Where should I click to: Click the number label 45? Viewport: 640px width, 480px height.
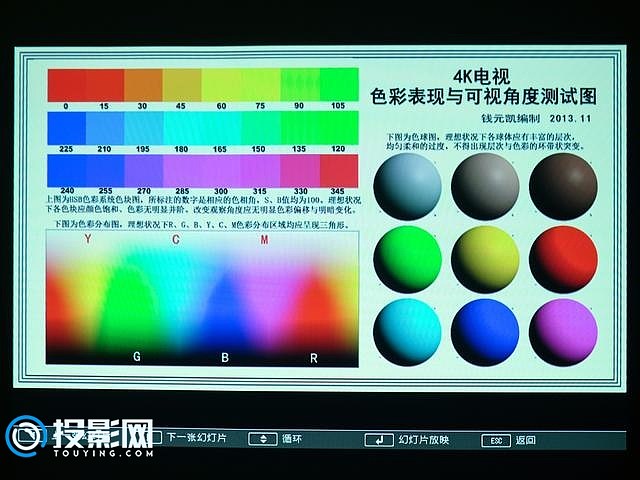click(181, 106)
